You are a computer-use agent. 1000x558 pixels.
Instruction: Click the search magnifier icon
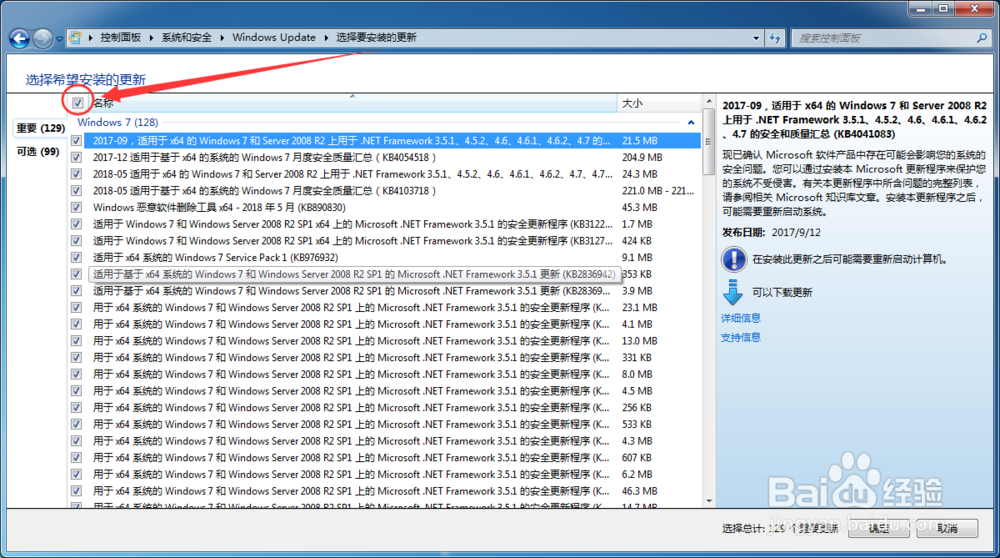pyautogui.click(x=982, y=38)
